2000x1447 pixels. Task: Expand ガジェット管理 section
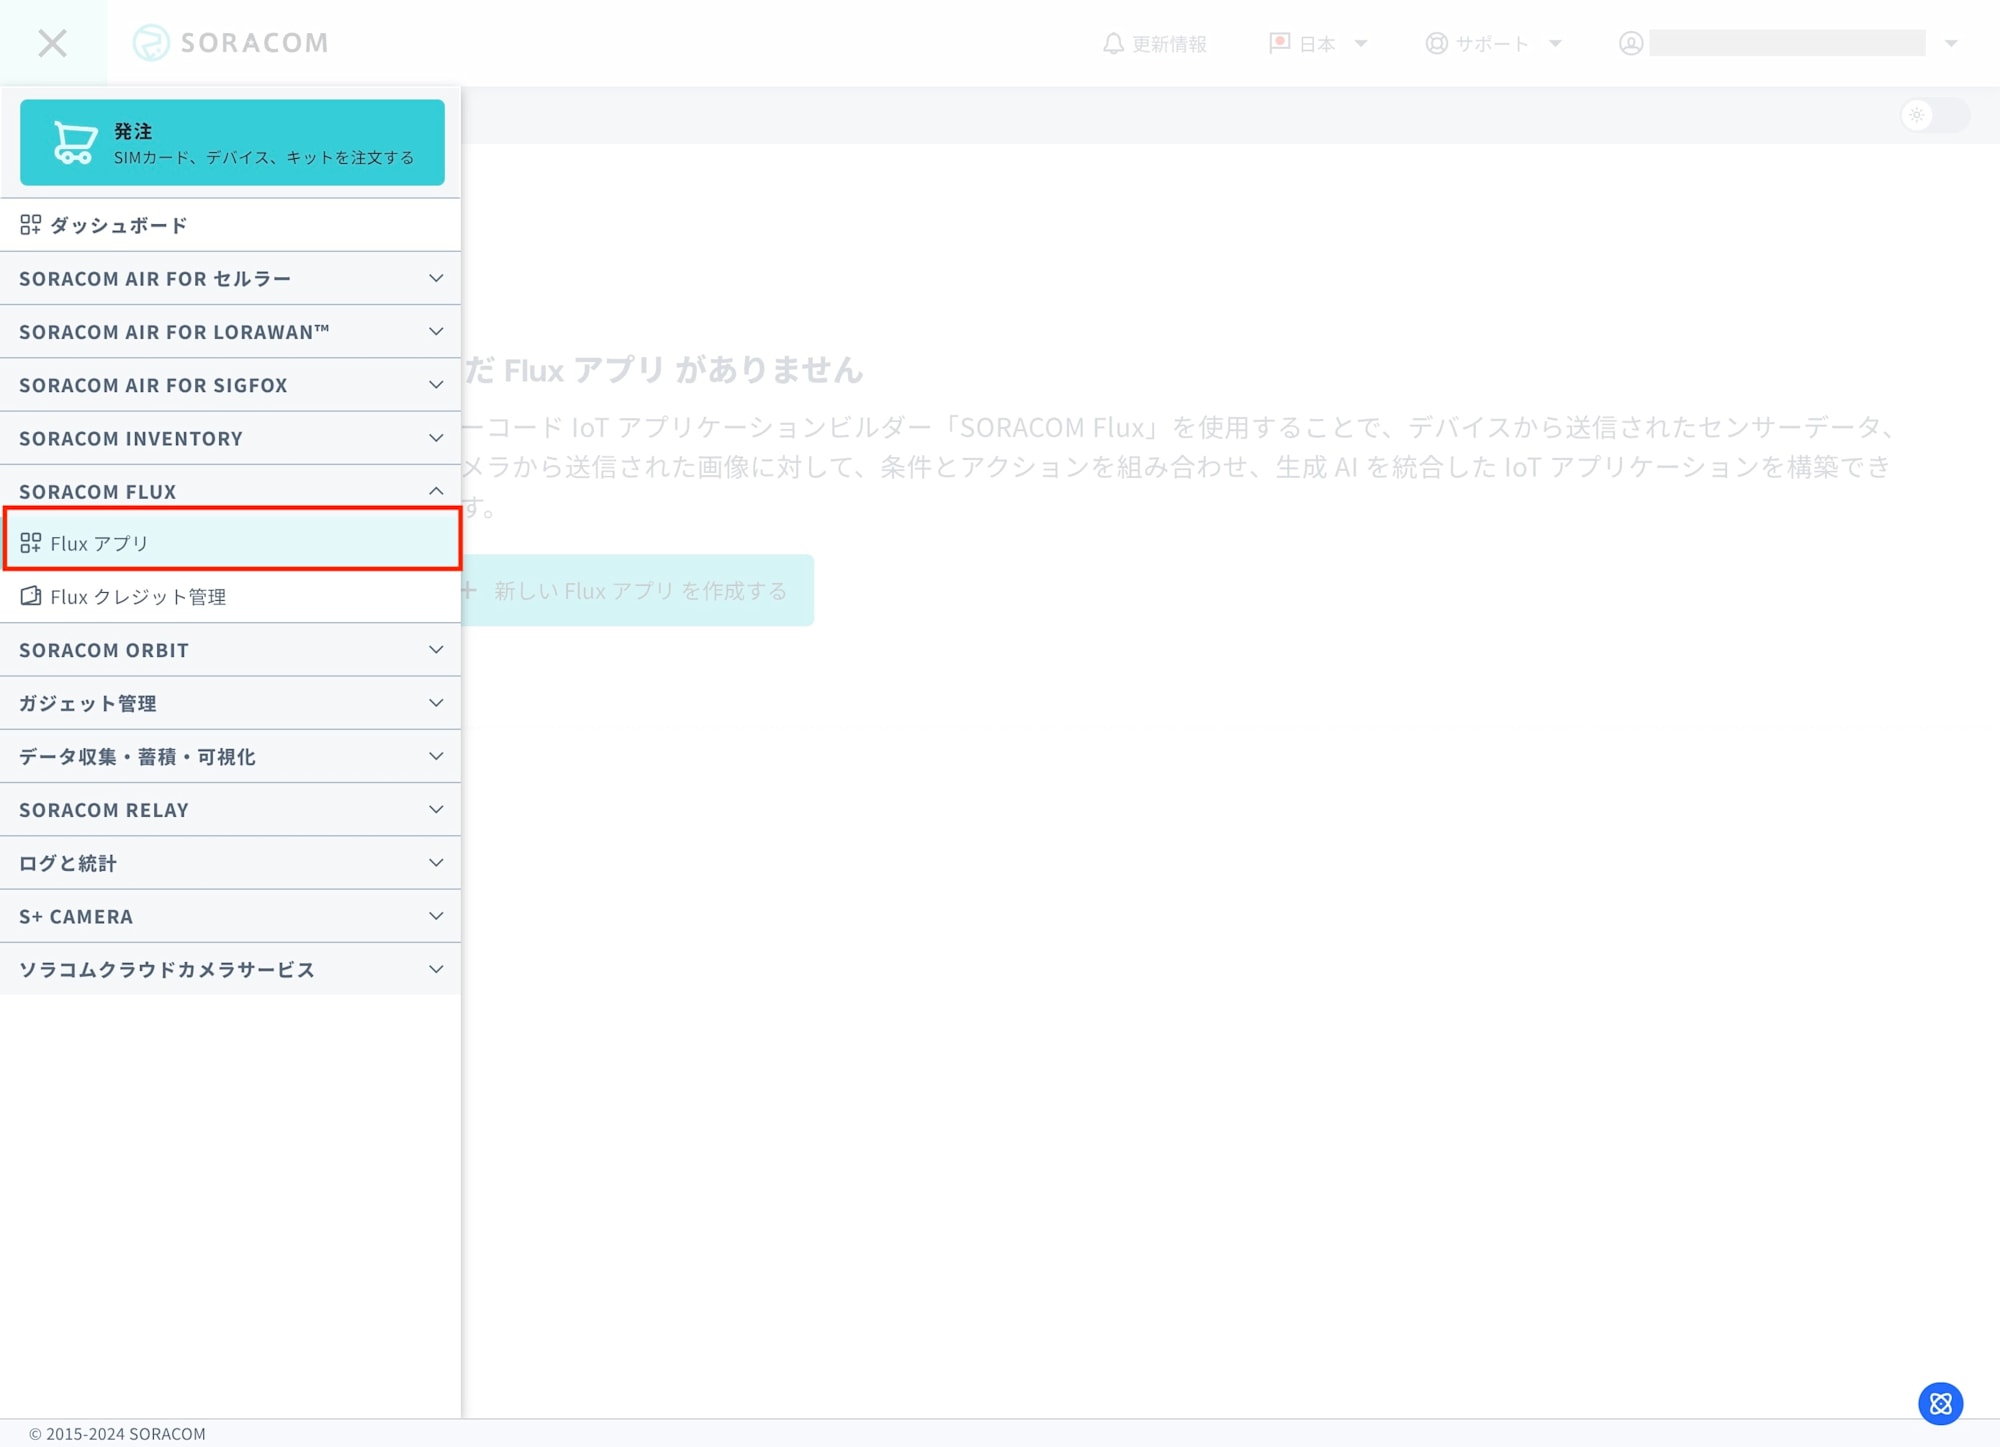pos(230,703)
